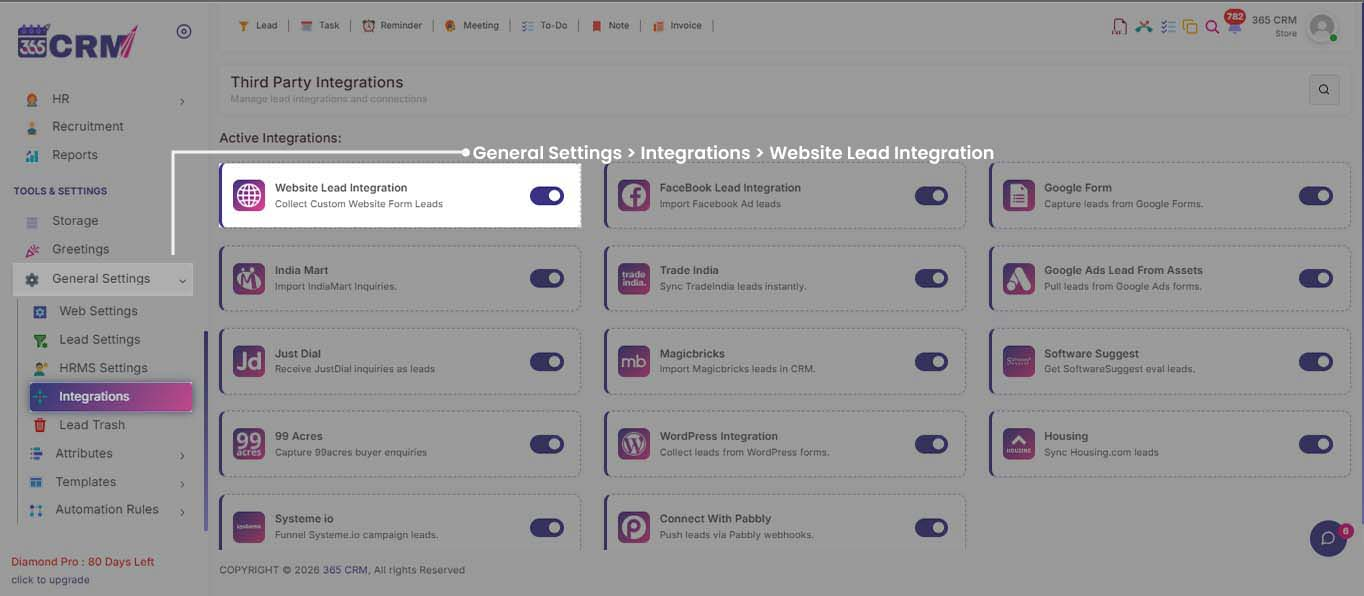The image size is (1364, 596).
Task: Collapse sidebar using the circle icon near logo
Action: tap(184, 32)
